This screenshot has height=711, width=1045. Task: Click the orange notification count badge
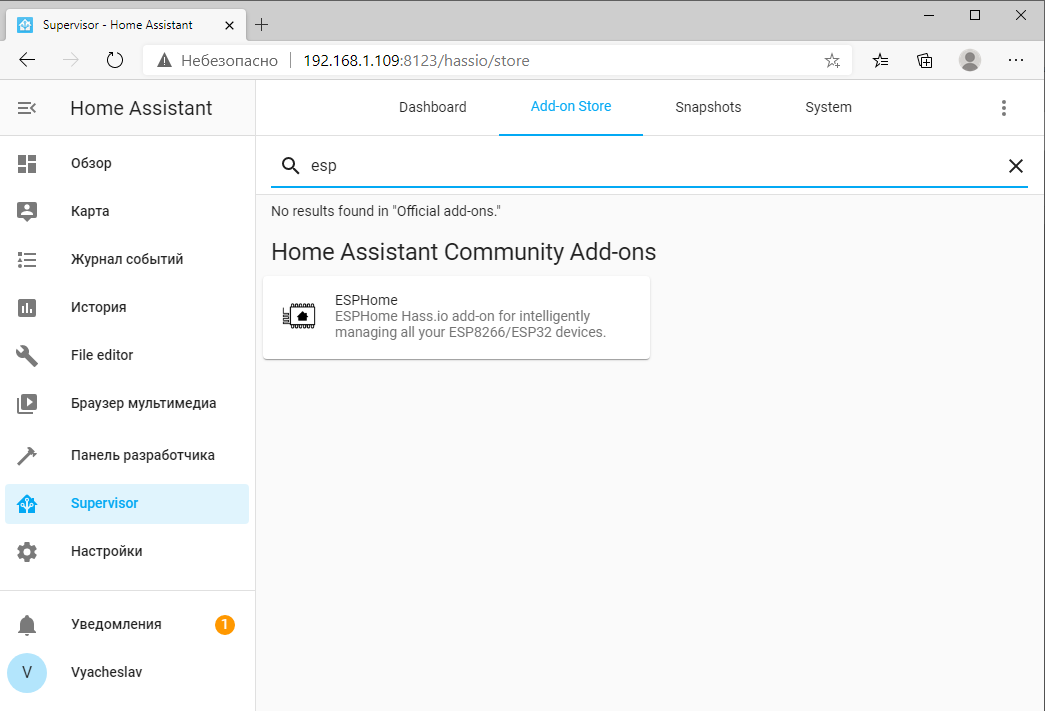pos(225,624)
